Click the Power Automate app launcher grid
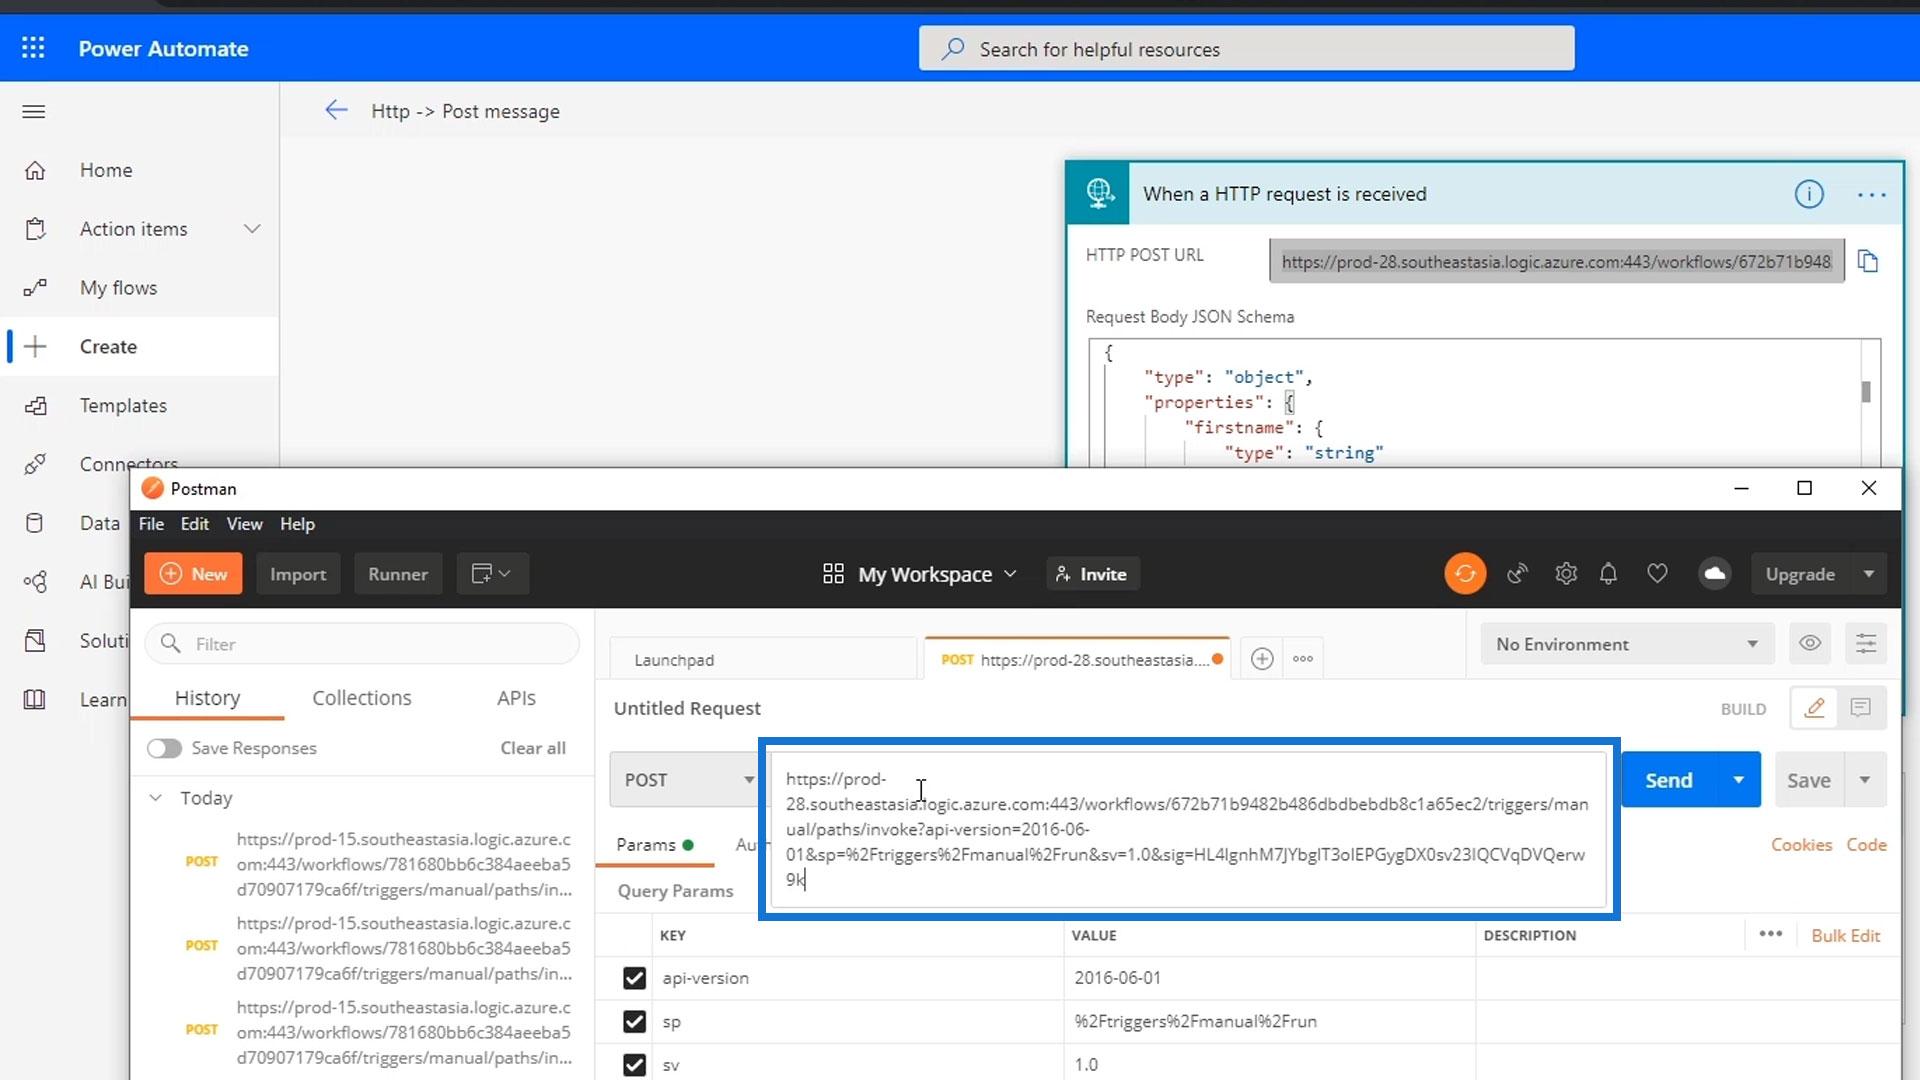This screenshot has width=1920, height=1080. [x=33, y=48]
